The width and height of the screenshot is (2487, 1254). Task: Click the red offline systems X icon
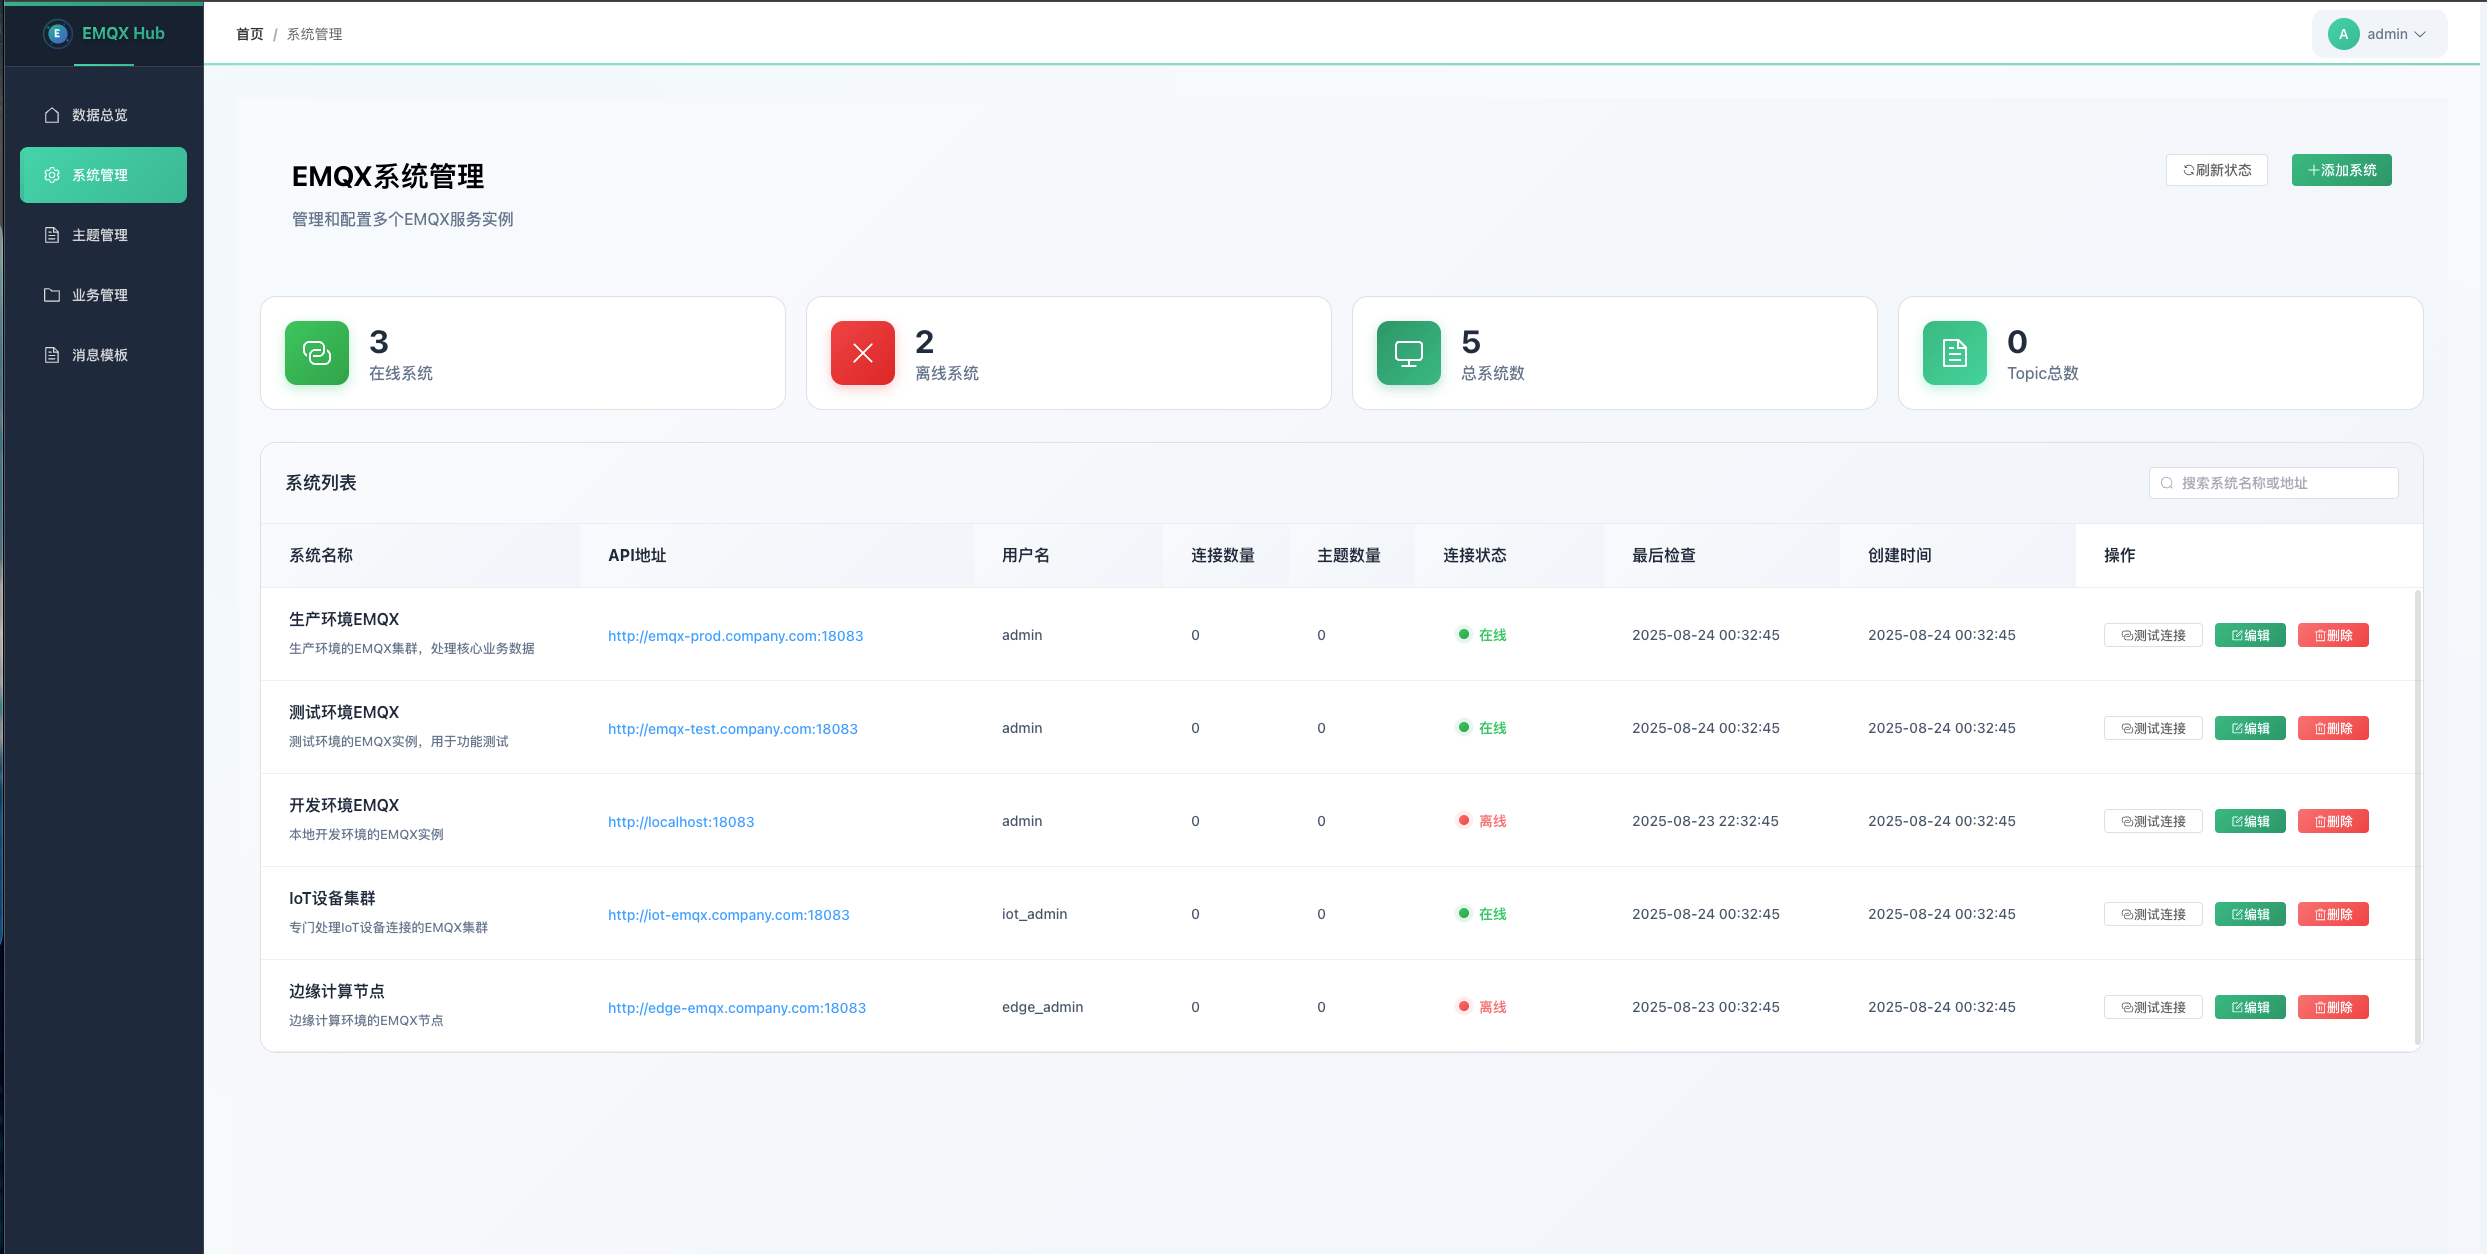tap(862, 353)
